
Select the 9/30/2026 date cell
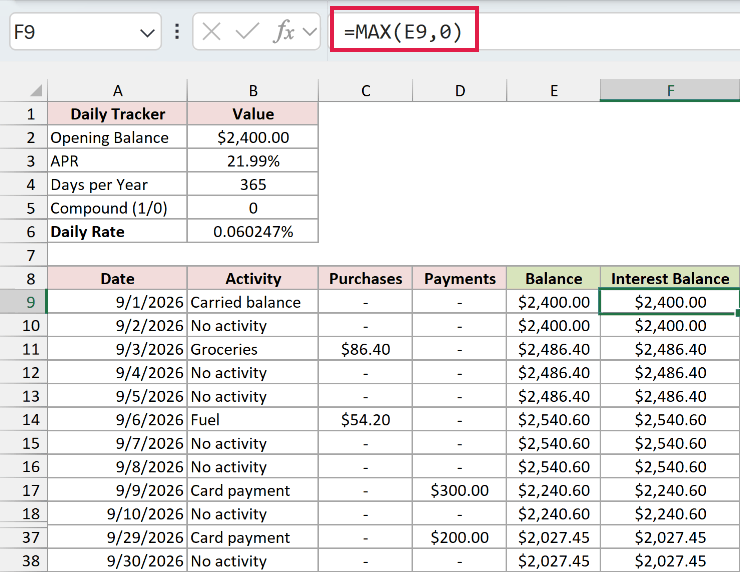[x=118, y=561]
